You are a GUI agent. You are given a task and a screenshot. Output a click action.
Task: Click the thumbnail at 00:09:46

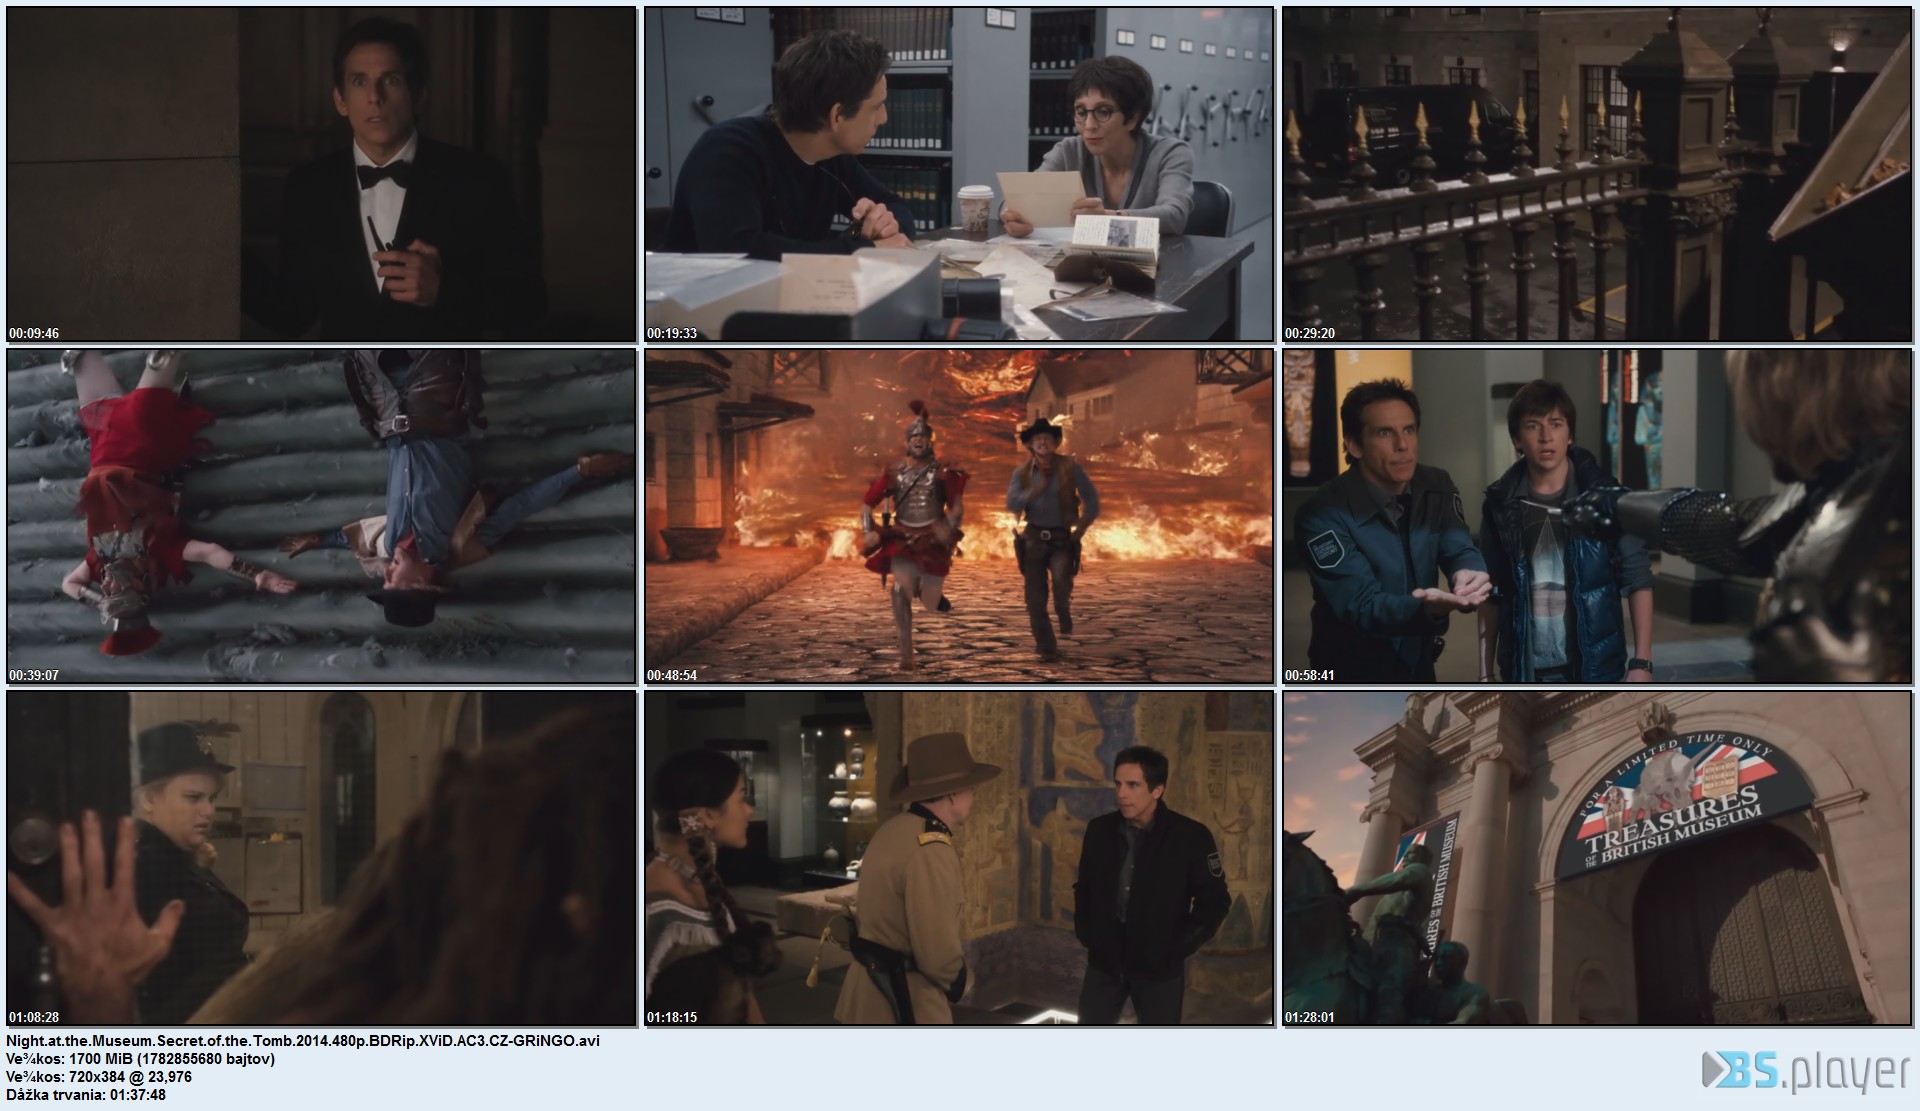[321, 174]
